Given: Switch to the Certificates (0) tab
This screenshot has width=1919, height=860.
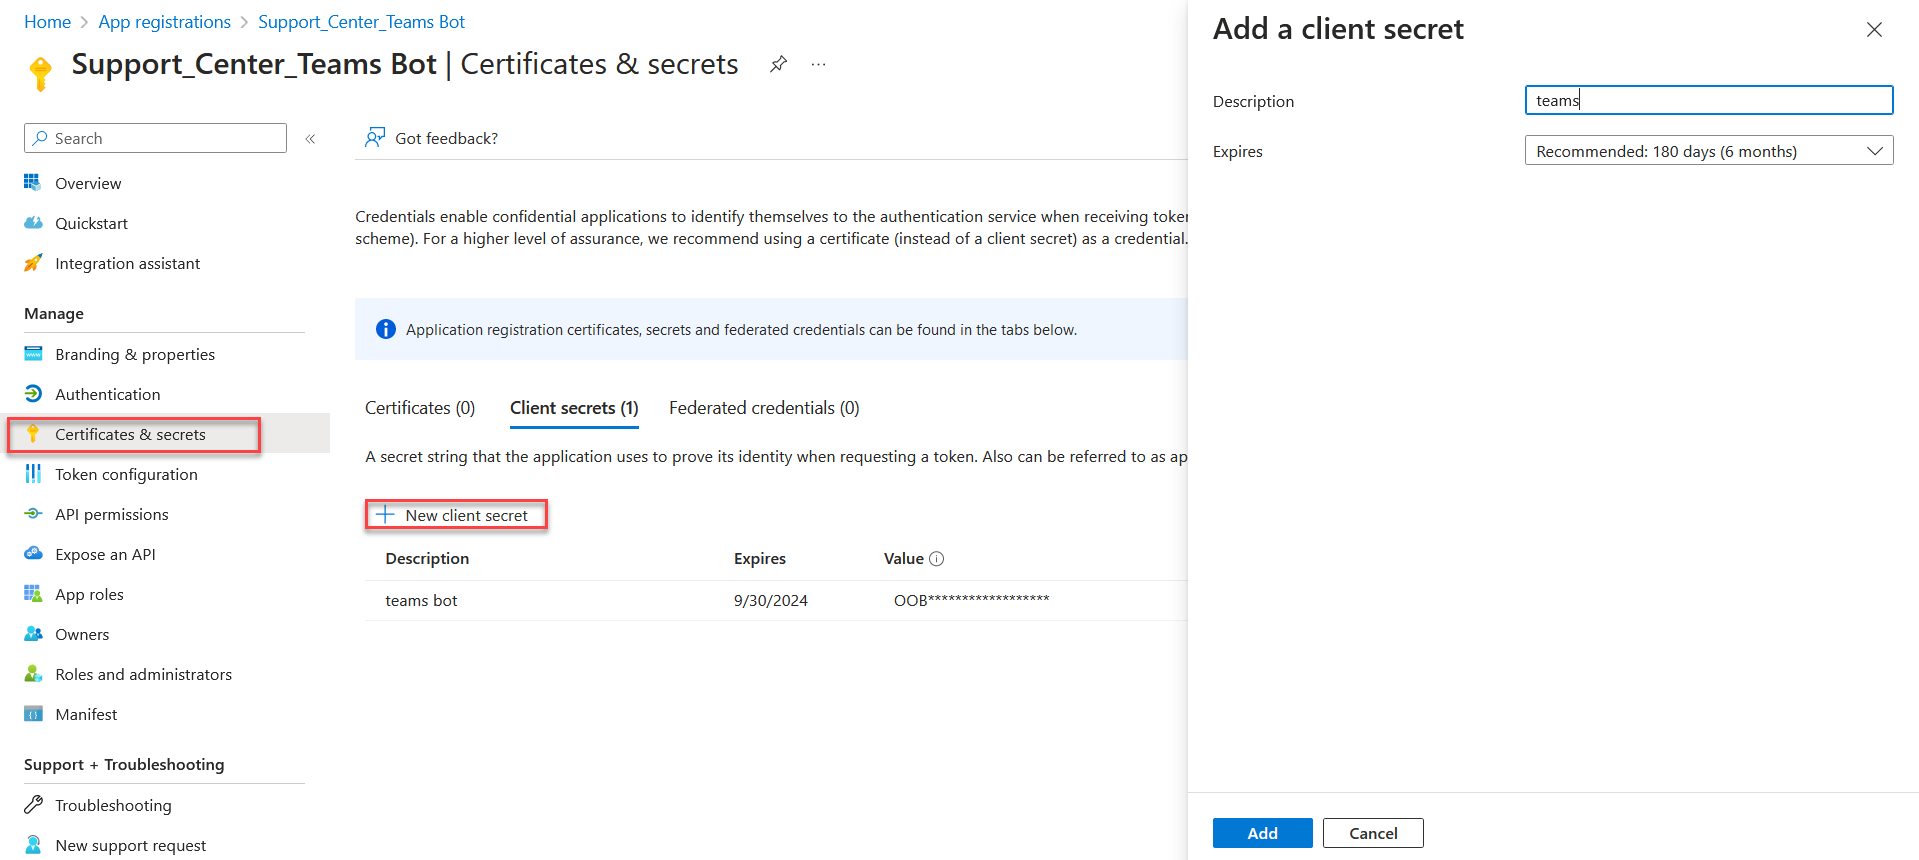Looking at the screenshot, I should tap(420, 408).
